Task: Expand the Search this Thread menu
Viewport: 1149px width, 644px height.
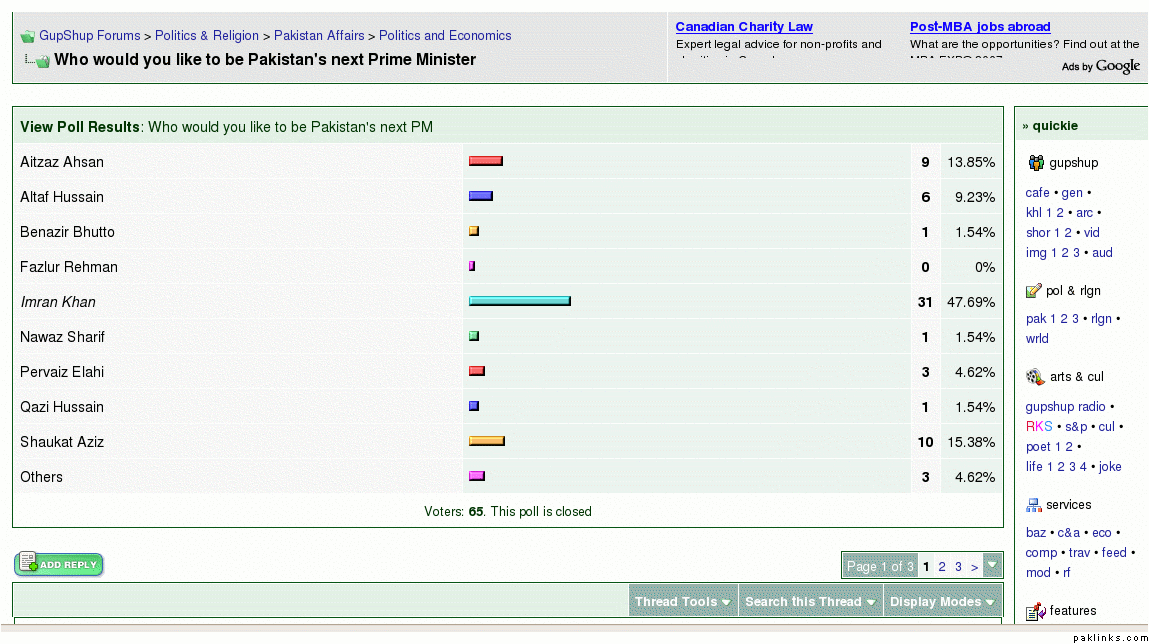Action: pos(810,602)
